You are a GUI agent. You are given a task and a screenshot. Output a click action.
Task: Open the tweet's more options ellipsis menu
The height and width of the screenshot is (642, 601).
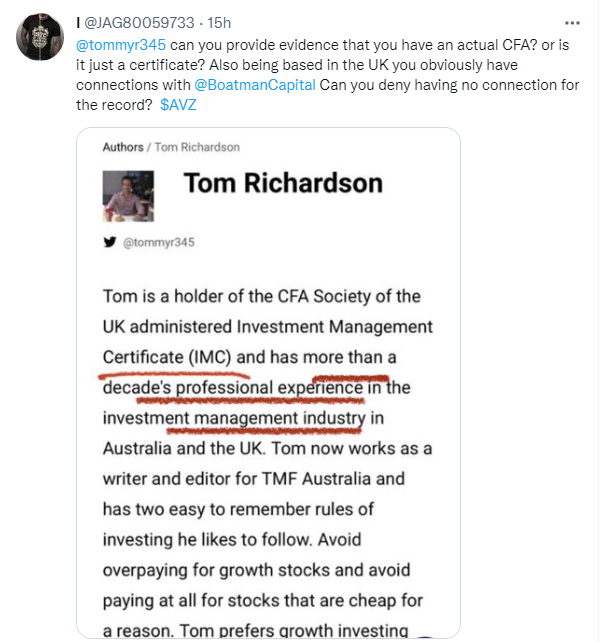click(571, 22)
